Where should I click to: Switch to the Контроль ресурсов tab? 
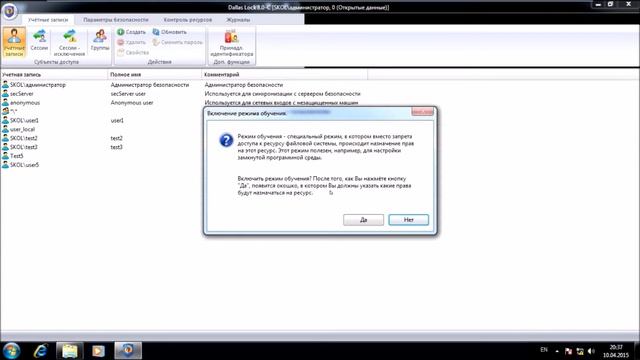pyautogui.click(x=188, y=20)
